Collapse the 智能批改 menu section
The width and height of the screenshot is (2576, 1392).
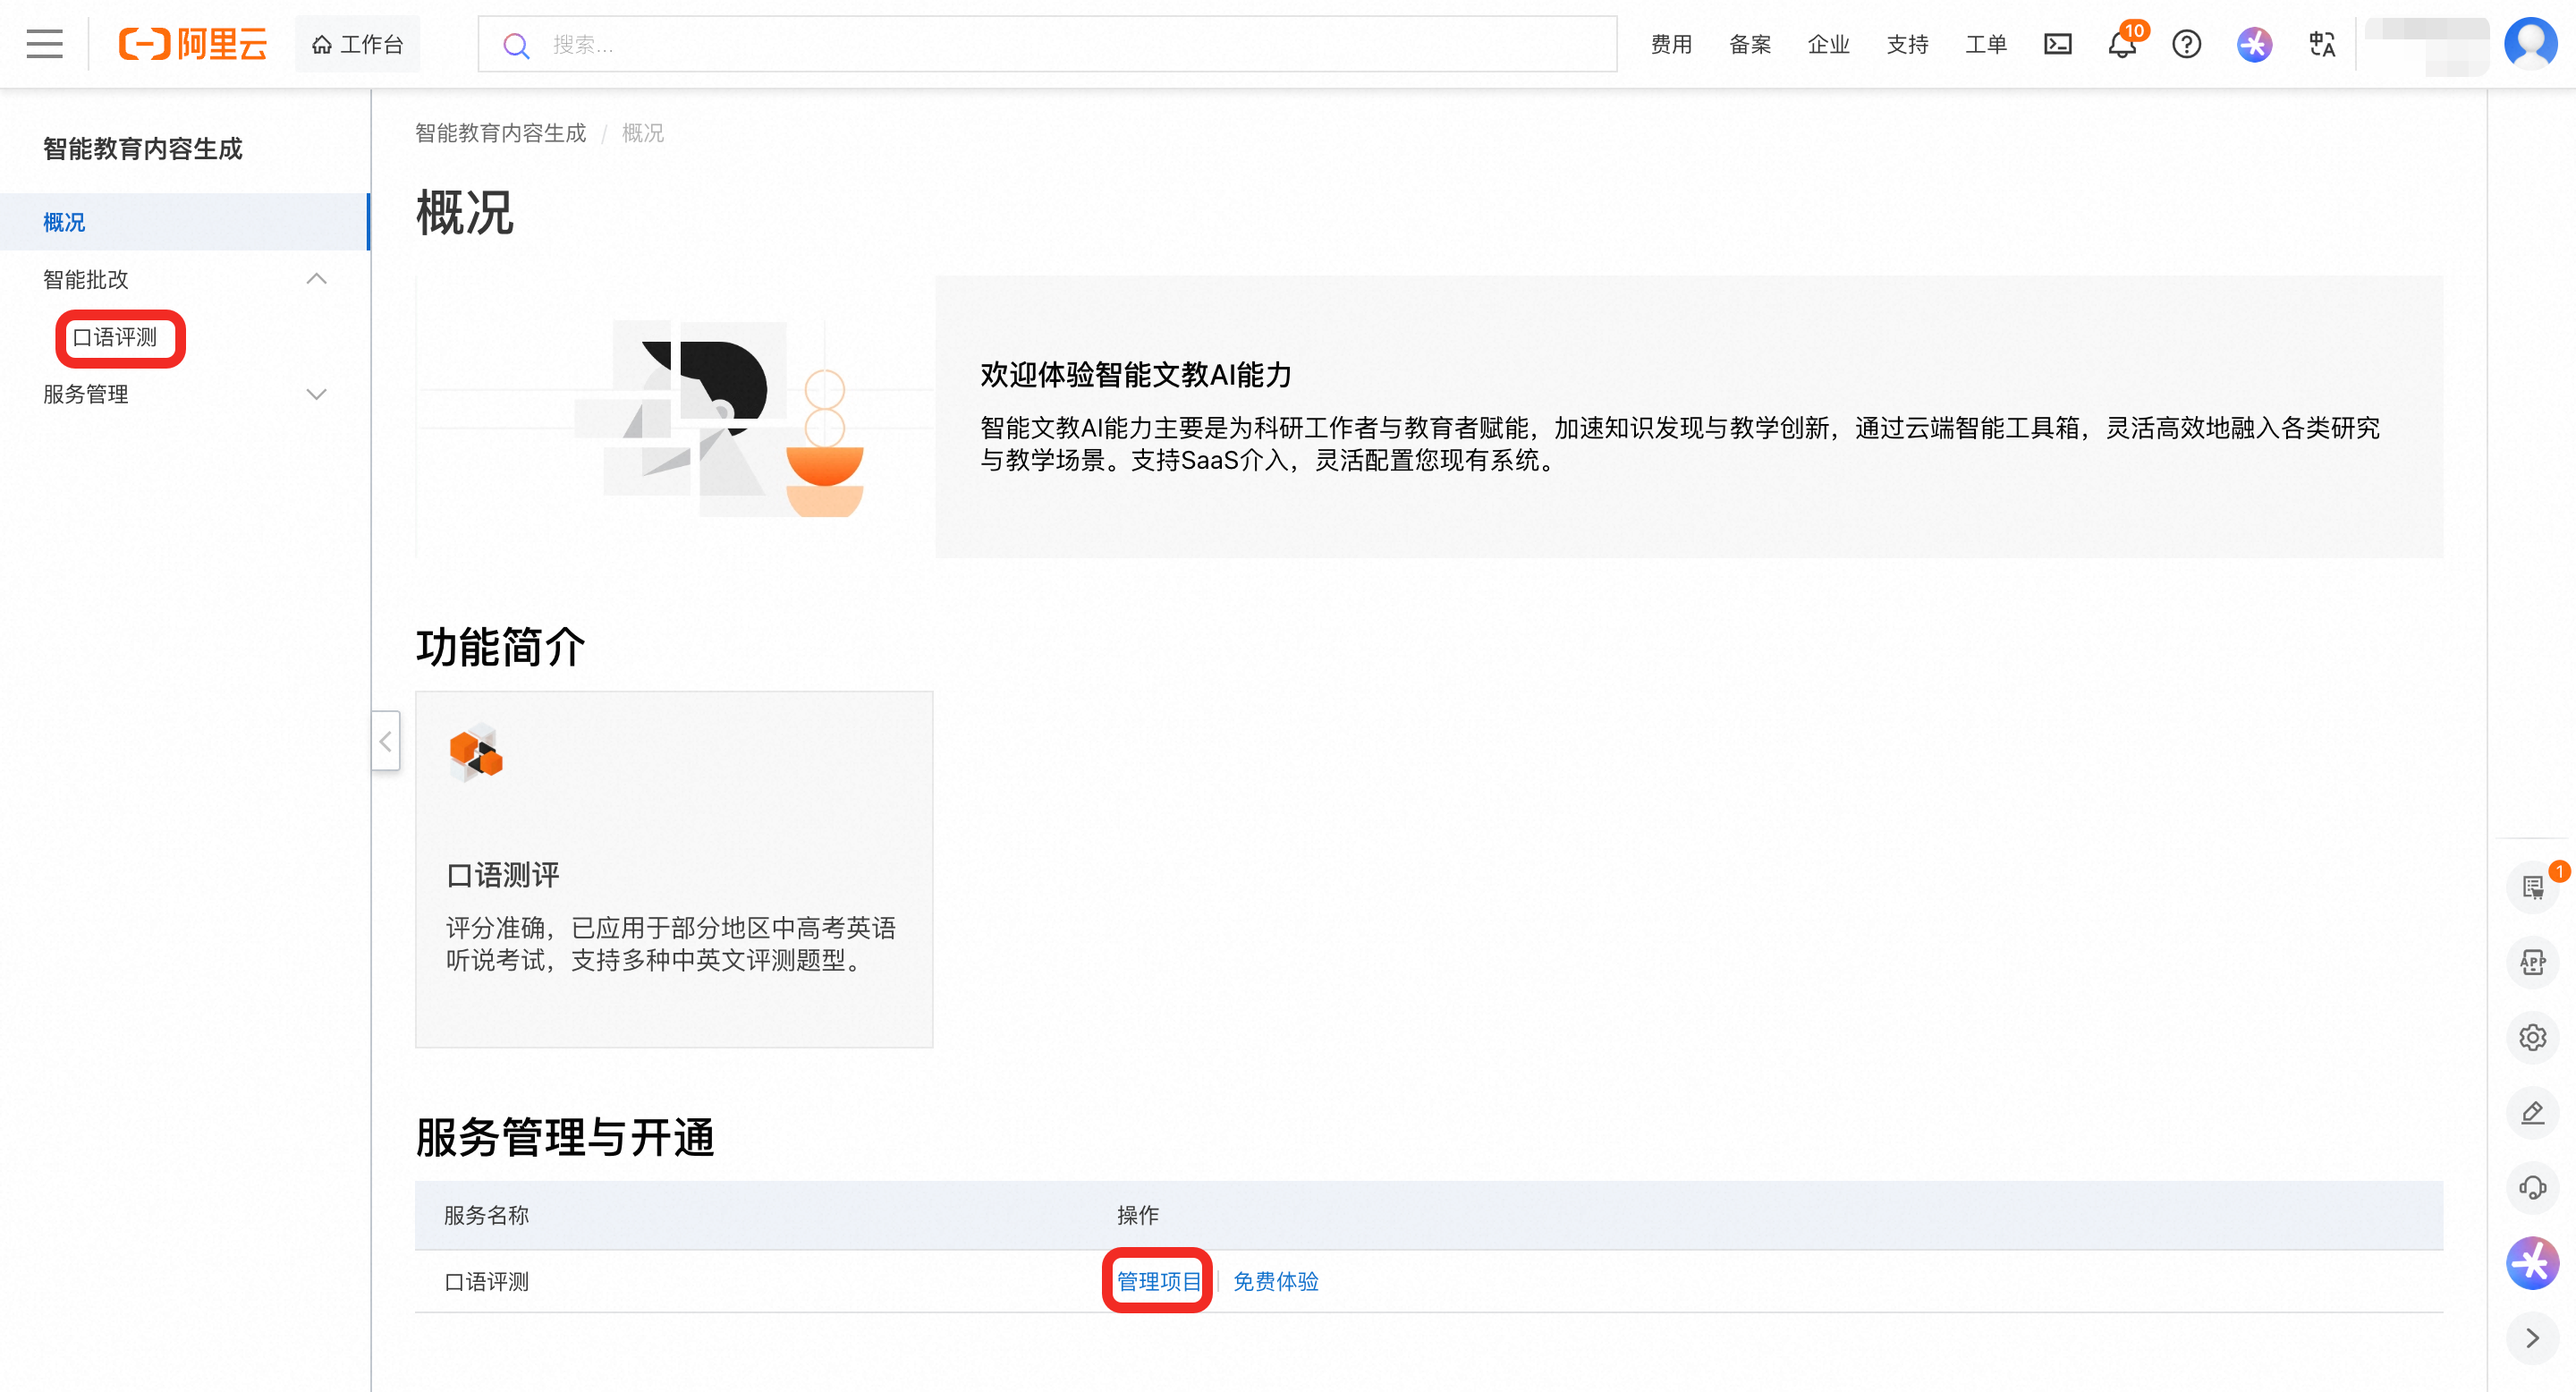tap(316, 279)
